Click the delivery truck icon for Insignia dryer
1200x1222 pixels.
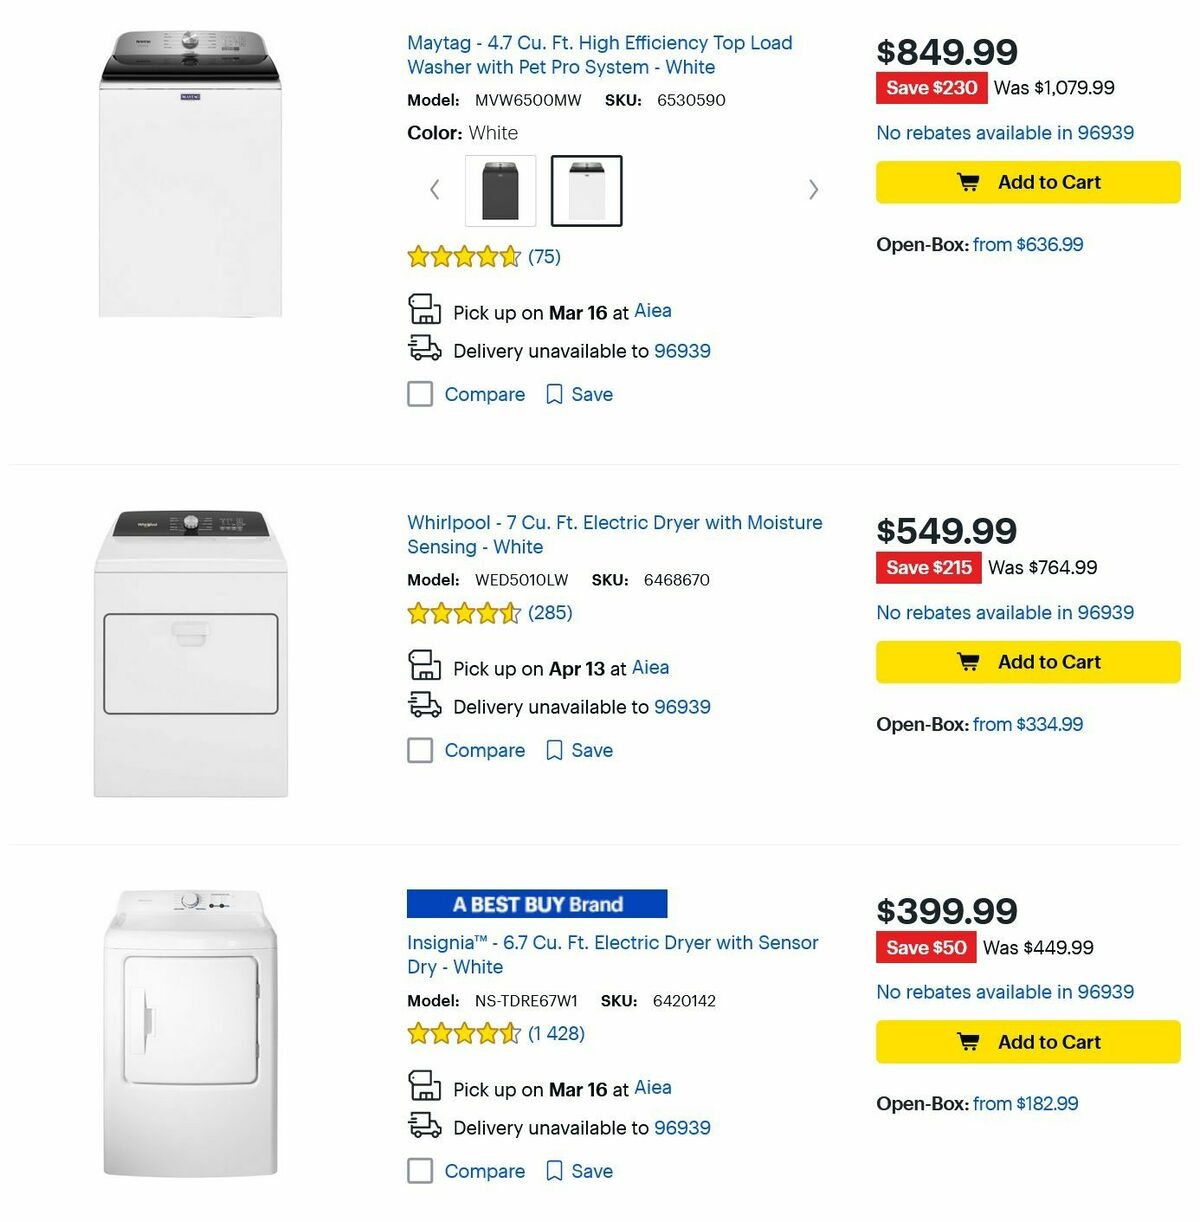coord(425,1126)
